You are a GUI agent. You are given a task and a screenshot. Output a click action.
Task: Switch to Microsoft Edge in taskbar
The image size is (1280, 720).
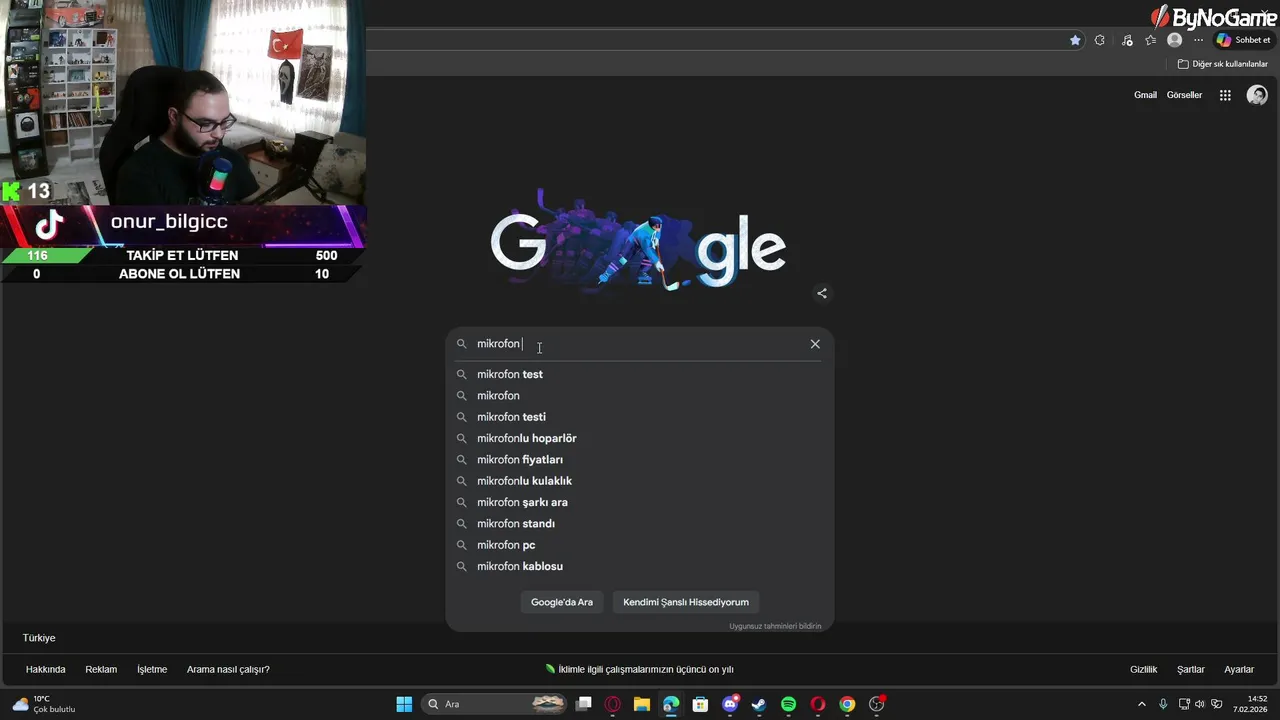coord(671,704)
